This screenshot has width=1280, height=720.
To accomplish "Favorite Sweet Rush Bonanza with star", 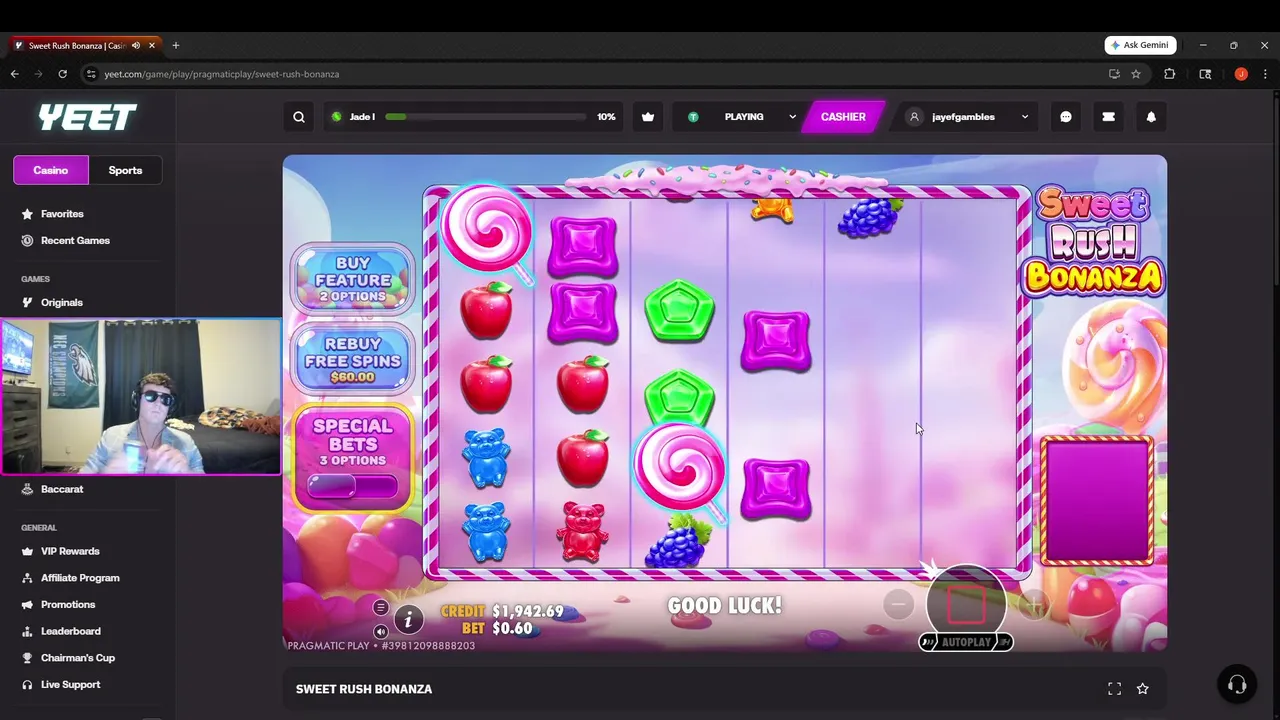I will (x=1143, y=689).
